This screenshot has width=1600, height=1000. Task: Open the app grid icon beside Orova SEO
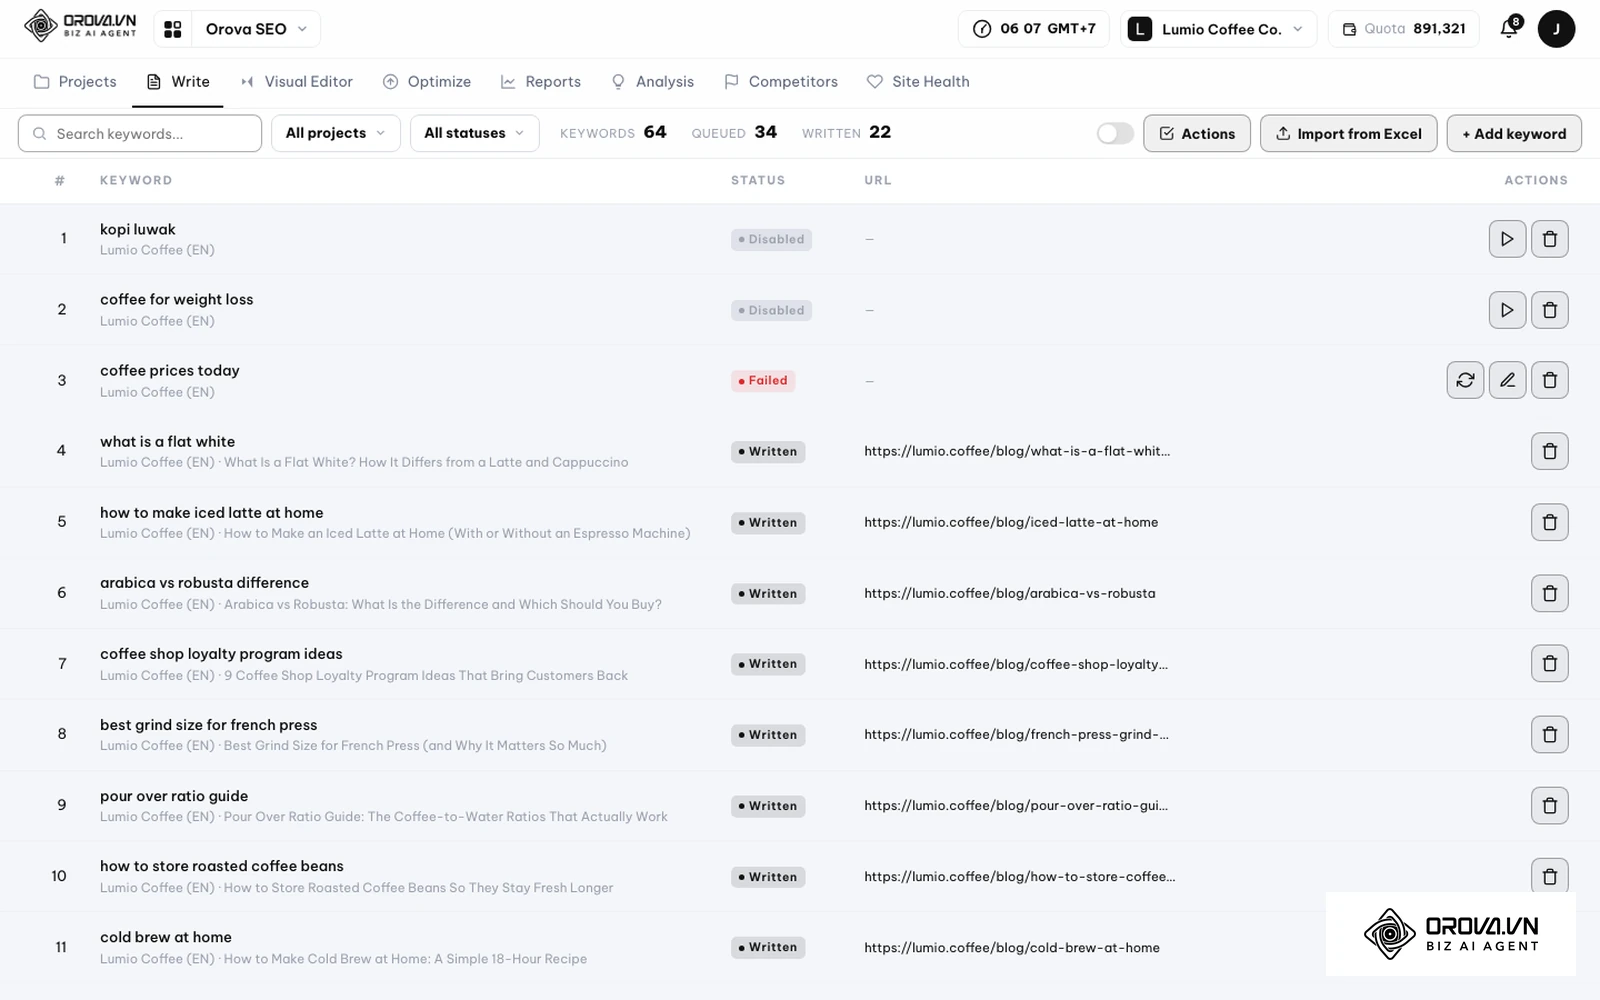(x=173, y=29)
